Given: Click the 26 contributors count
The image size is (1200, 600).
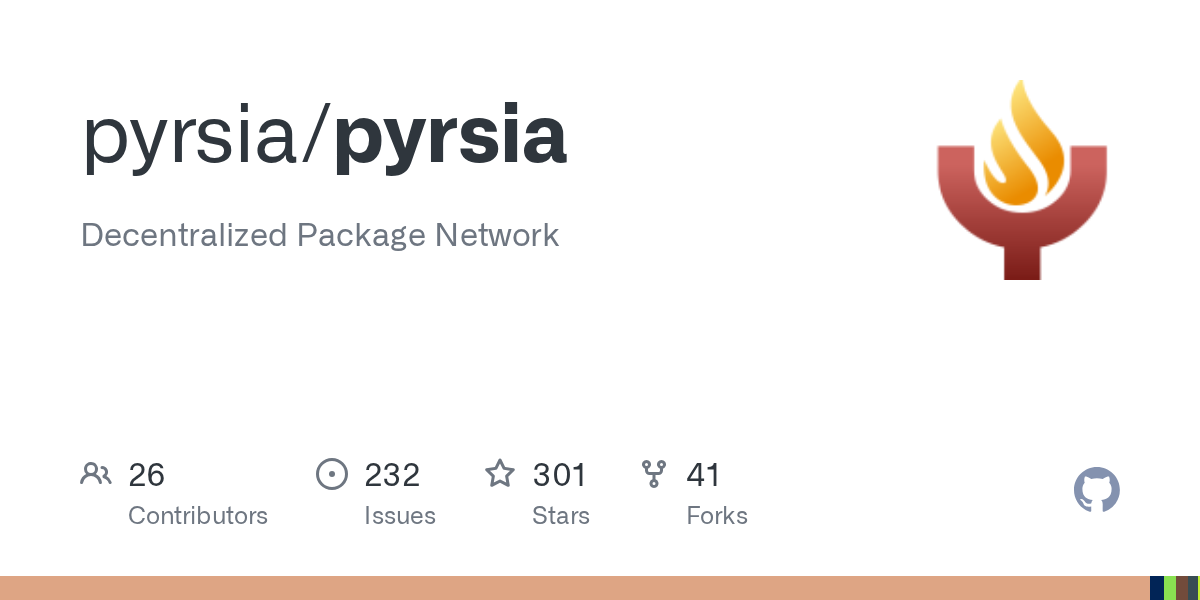Looking at the screenshot, I should tap(146, 475).
